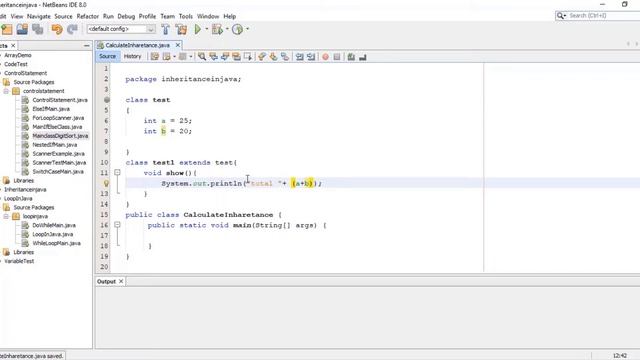Open the Back history dropdown arrow
The image size is (640, 360).
point(174,57)
